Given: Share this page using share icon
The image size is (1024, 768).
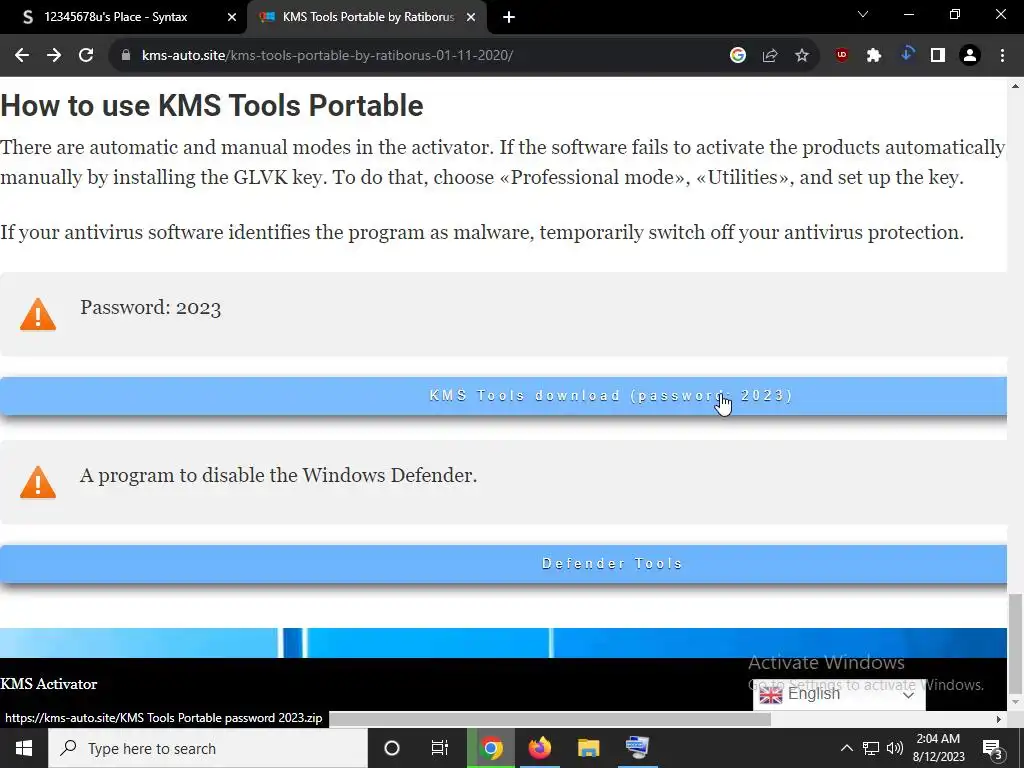Looking at the screenshot, I should click(x=770, y=56).
